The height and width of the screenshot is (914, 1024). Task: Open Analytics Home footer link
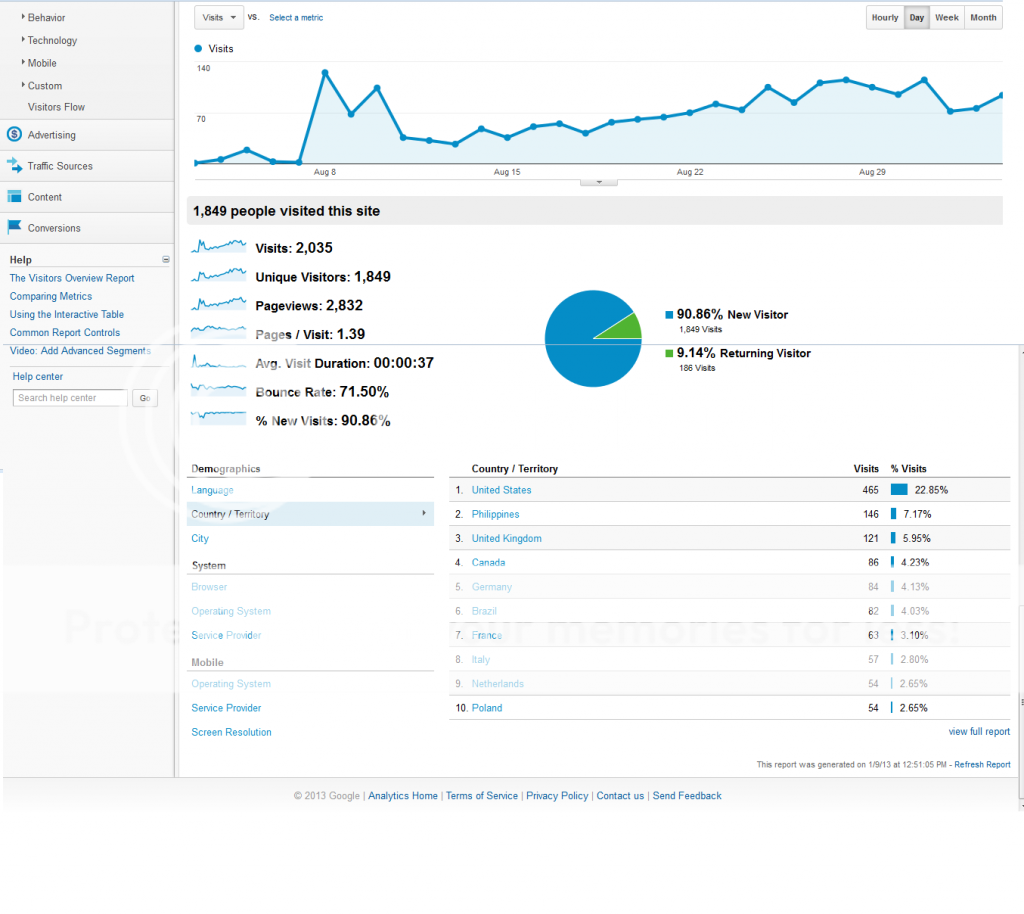coord(403,796)
